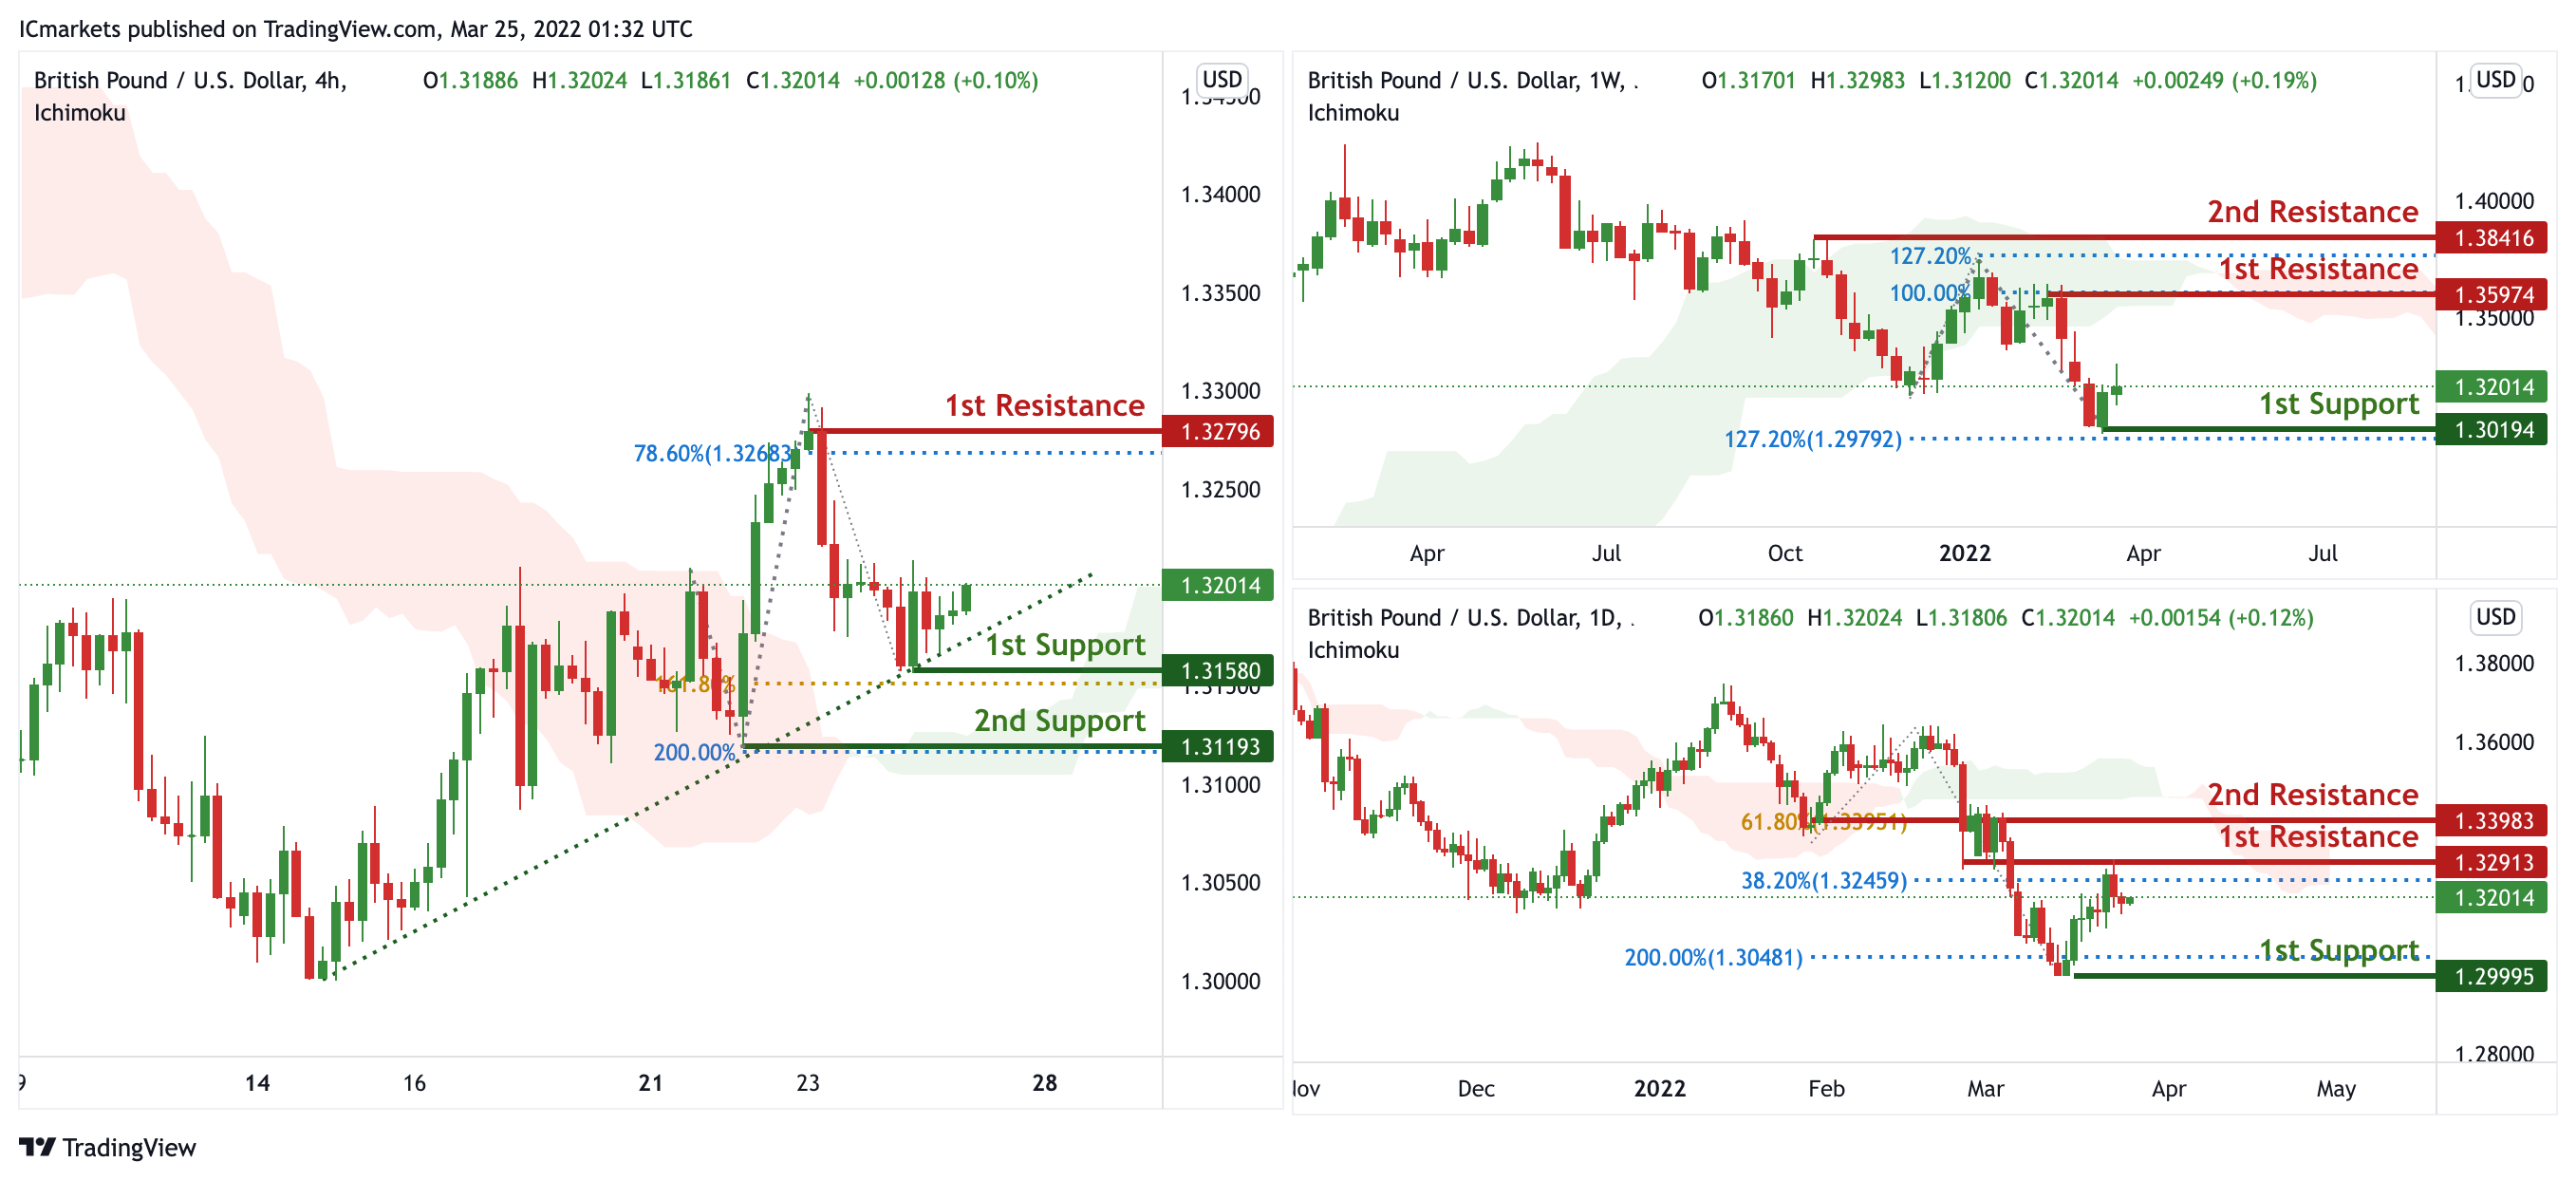Click the weekly chart Ichimoku indicator label
2576x1181 pixels.
[x=1352, y=112]
